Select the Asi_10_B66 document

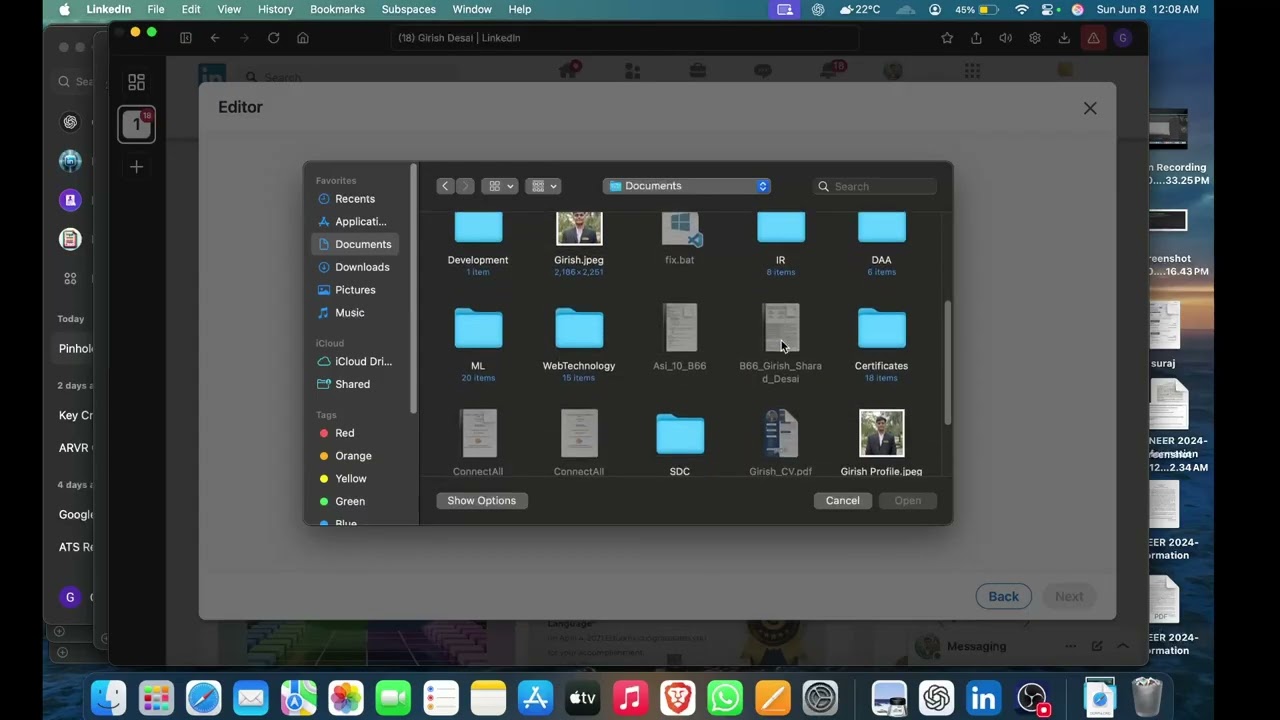pos(680,338)
